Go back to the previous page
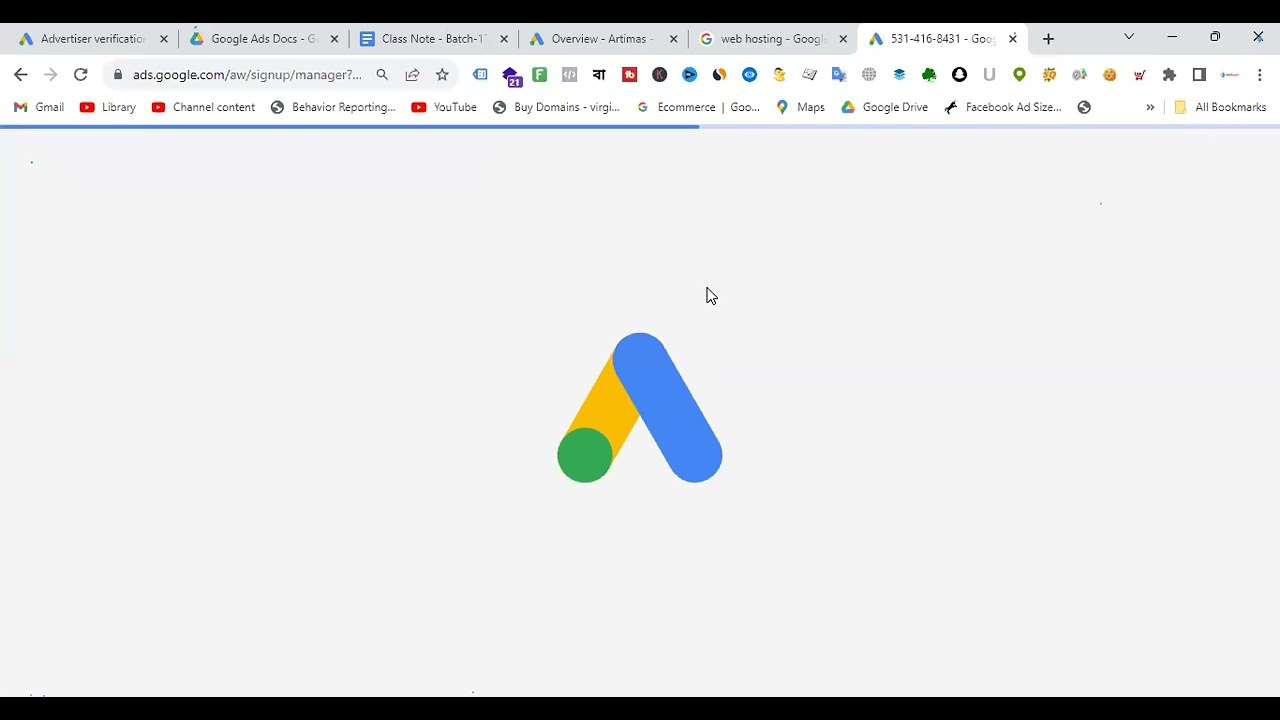Viewport: 1280px width, 720px height. tap(20, 75)
